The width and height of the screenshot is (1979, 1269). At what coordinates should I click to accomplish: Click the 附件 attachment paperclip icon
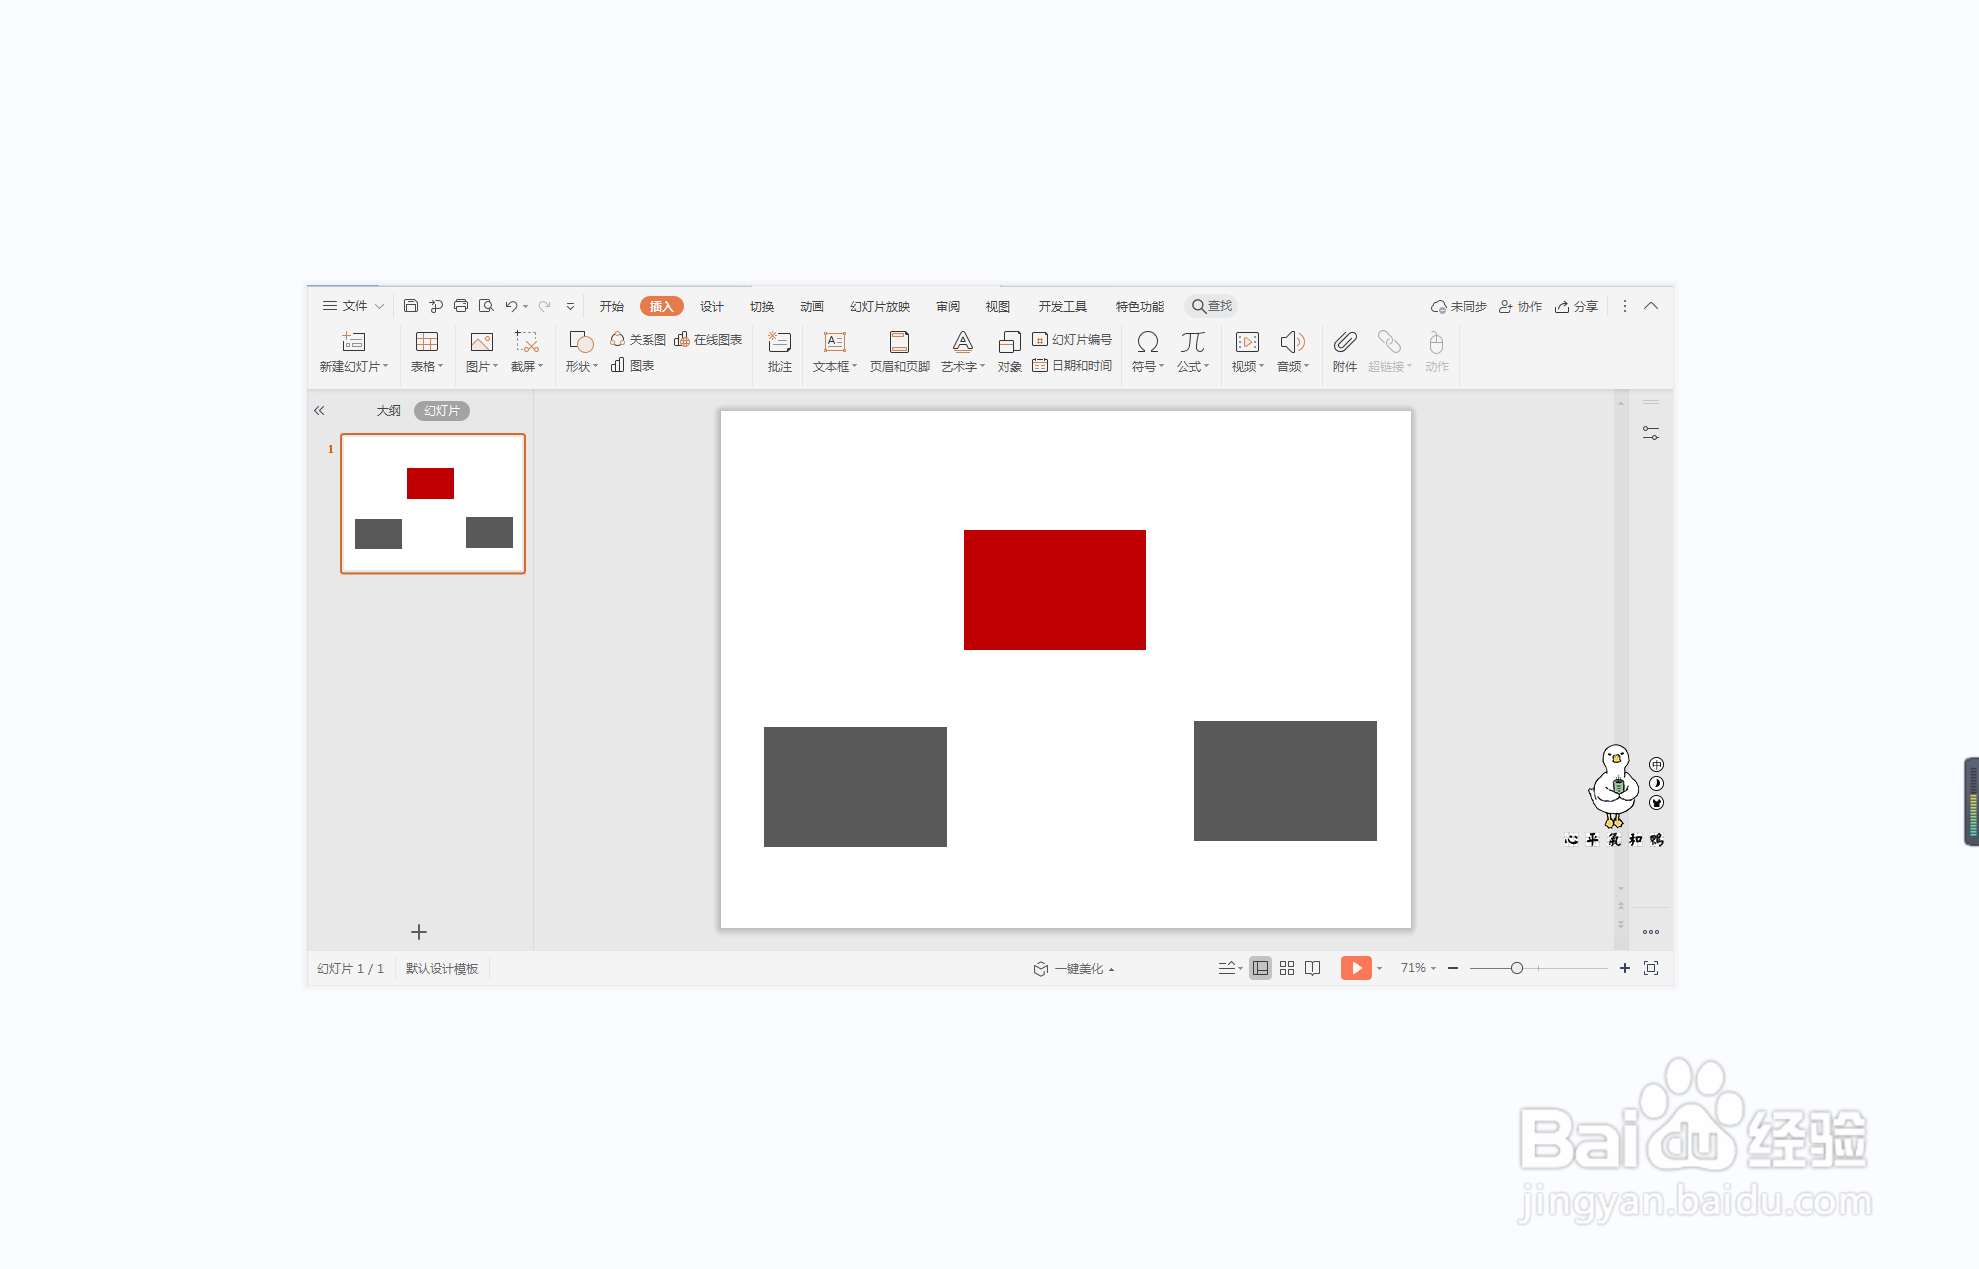[1344, 351]
